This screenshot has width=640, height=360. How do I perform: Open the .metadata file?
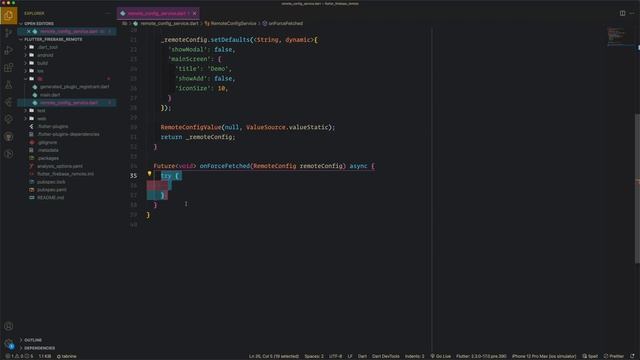point(48,150)
